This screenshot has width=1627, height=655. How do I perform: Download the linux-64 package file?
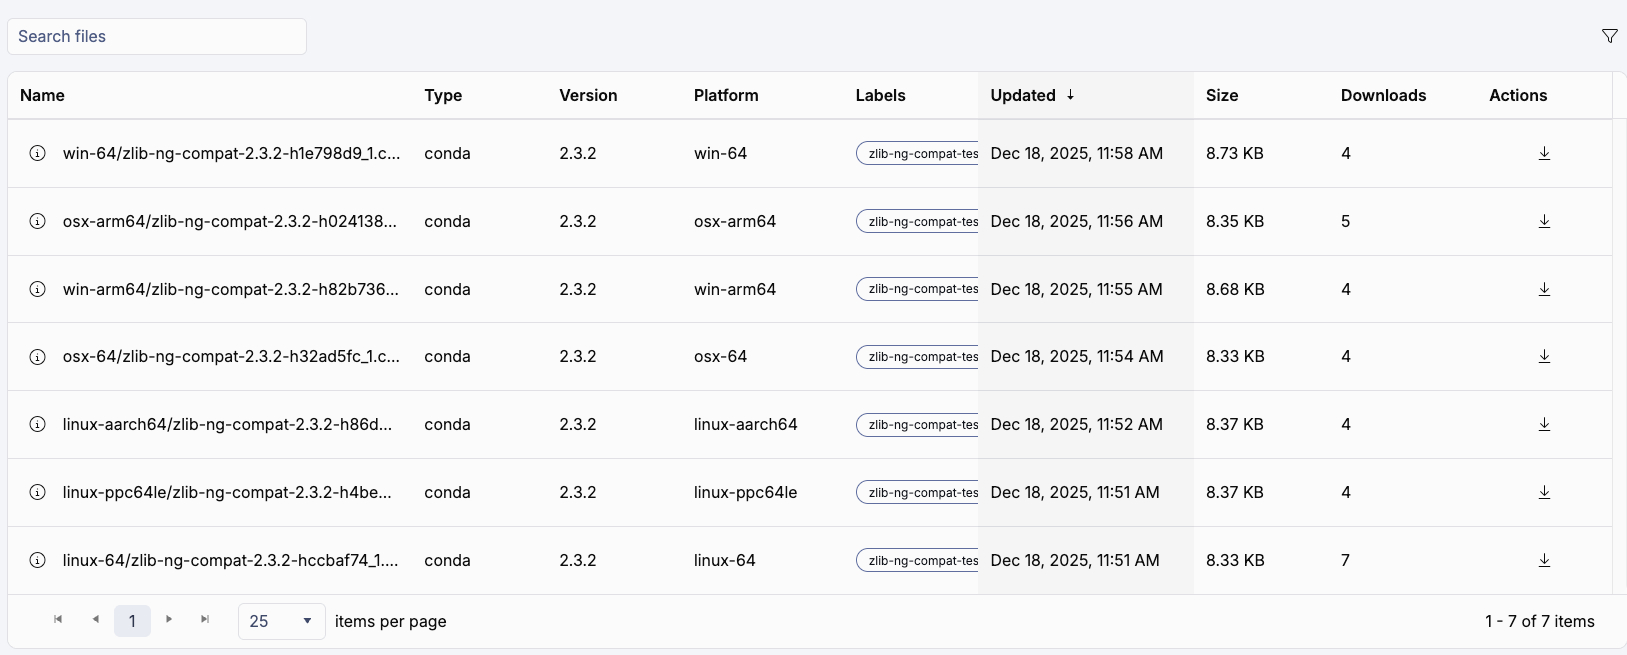click(x=1544, y=560)
